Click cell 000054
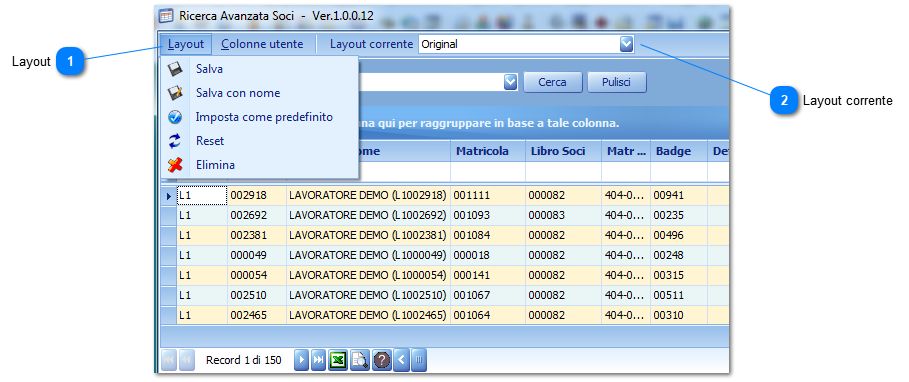The width and height of the screenshot is (909, 382). click(x=257, y=275)
